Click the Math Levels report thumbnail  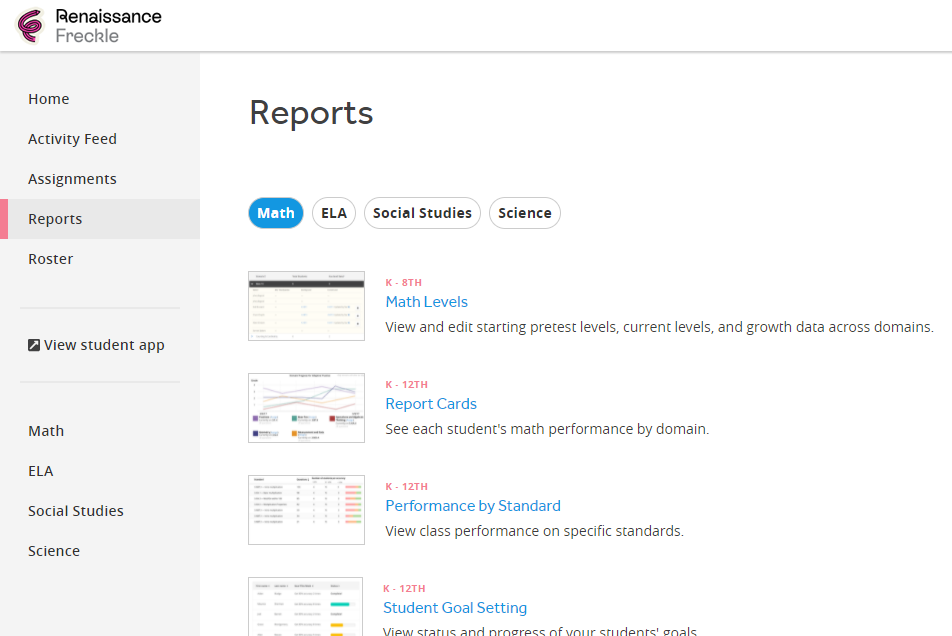[x=307, y=306]
